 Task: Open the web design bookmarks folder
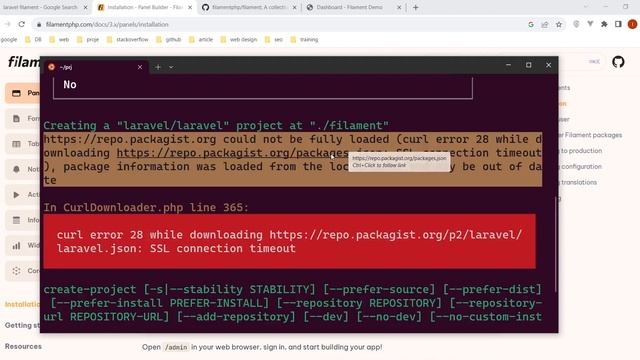click(x=239, y=40)
